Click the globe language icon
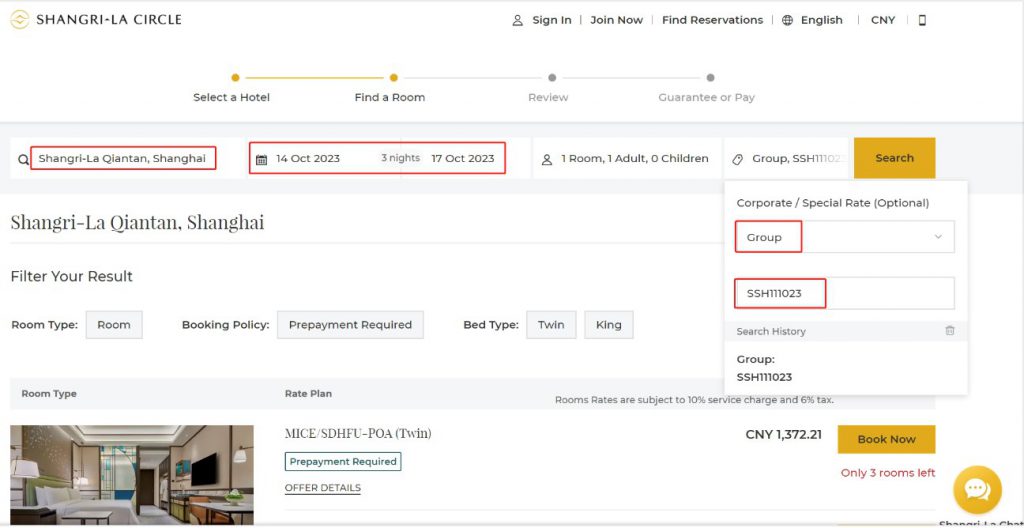1024x528 pixels. click(788, 20)
